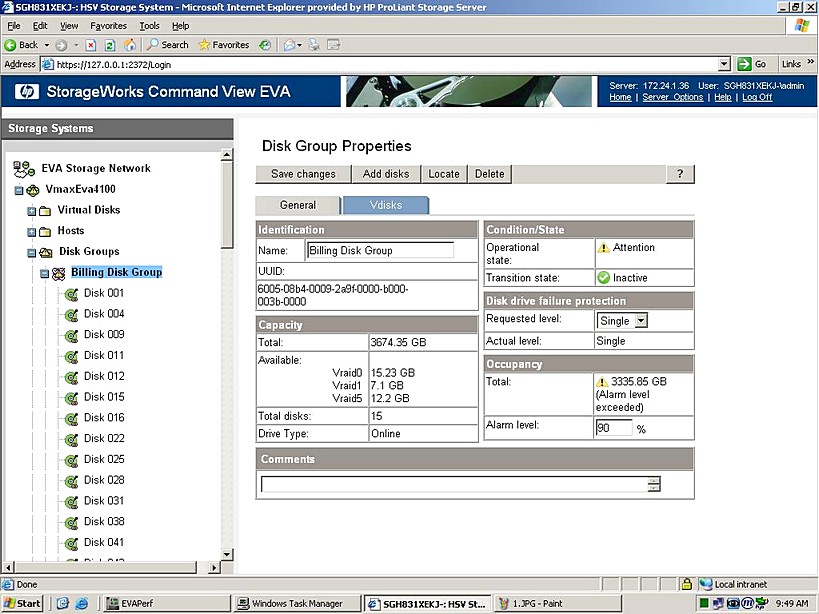Open the Tools menu
819x614 pixels.
point(149,26)
